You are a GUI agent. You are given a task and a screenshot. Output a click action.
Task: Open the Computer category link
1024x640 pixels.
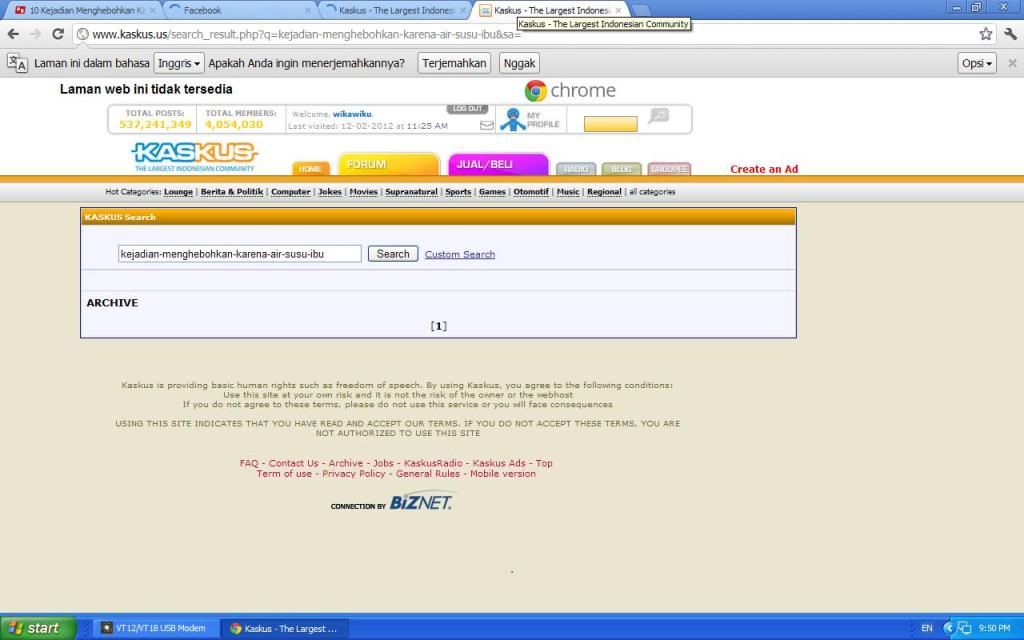tap(291, 192)
